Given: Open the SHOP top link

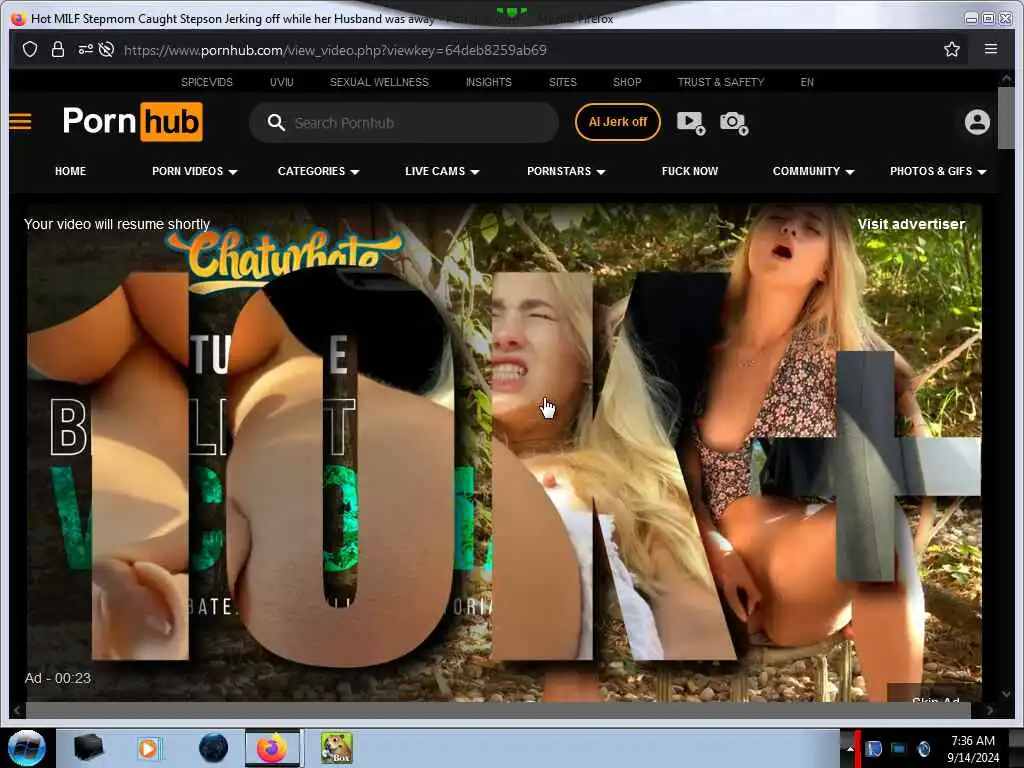Looking at the screenshot, I should pos(627,82).
